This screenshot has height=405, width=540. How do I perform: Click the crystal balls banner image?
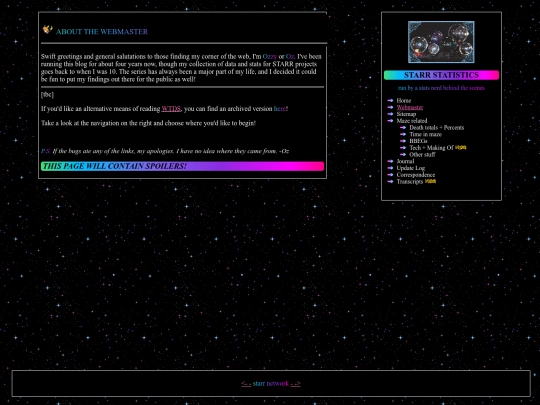(441, 42)
